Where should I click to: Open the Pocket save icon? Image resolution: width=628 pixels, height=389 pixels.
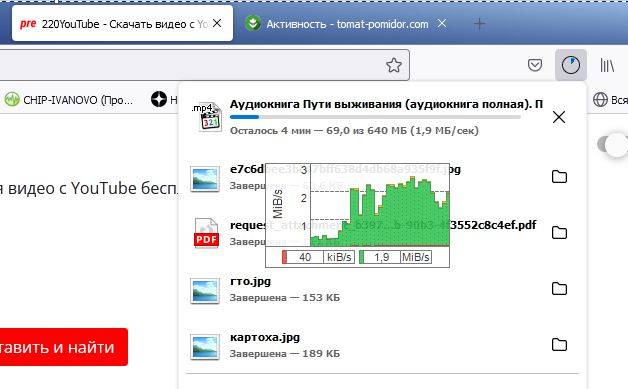535,65
